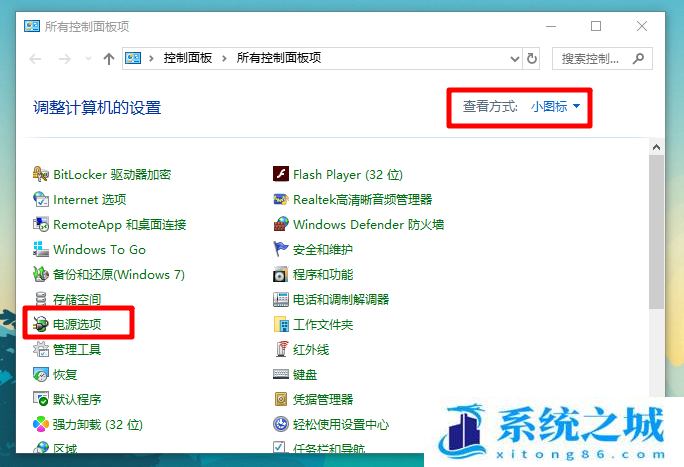Click the 红外线 icon

[x=280, y=349]
